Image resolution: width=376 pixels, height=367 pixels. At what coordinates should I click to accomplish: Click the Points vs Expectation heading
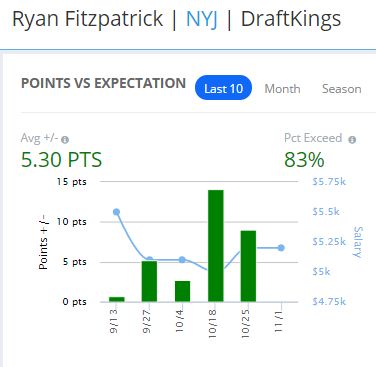click(103, 83)
